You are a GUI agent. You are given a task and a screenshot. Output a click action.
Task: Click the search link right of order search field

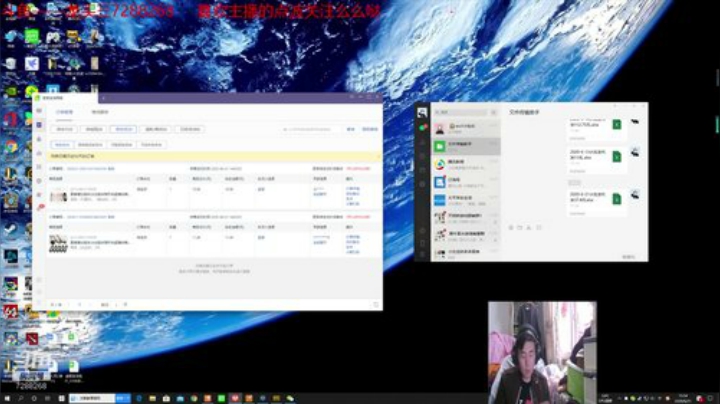tap(351, 129)
